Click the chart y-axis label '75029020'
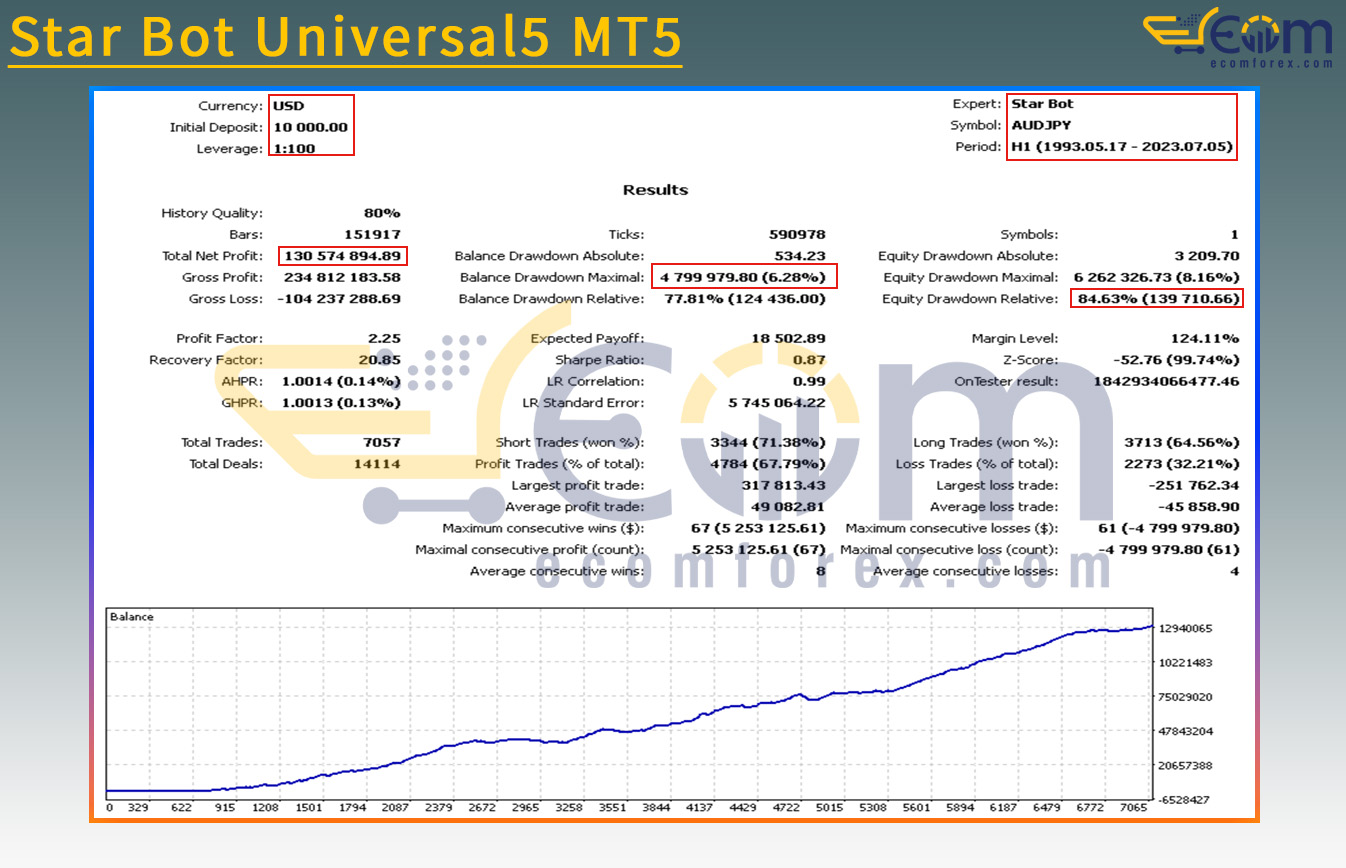 point(1187,697)
